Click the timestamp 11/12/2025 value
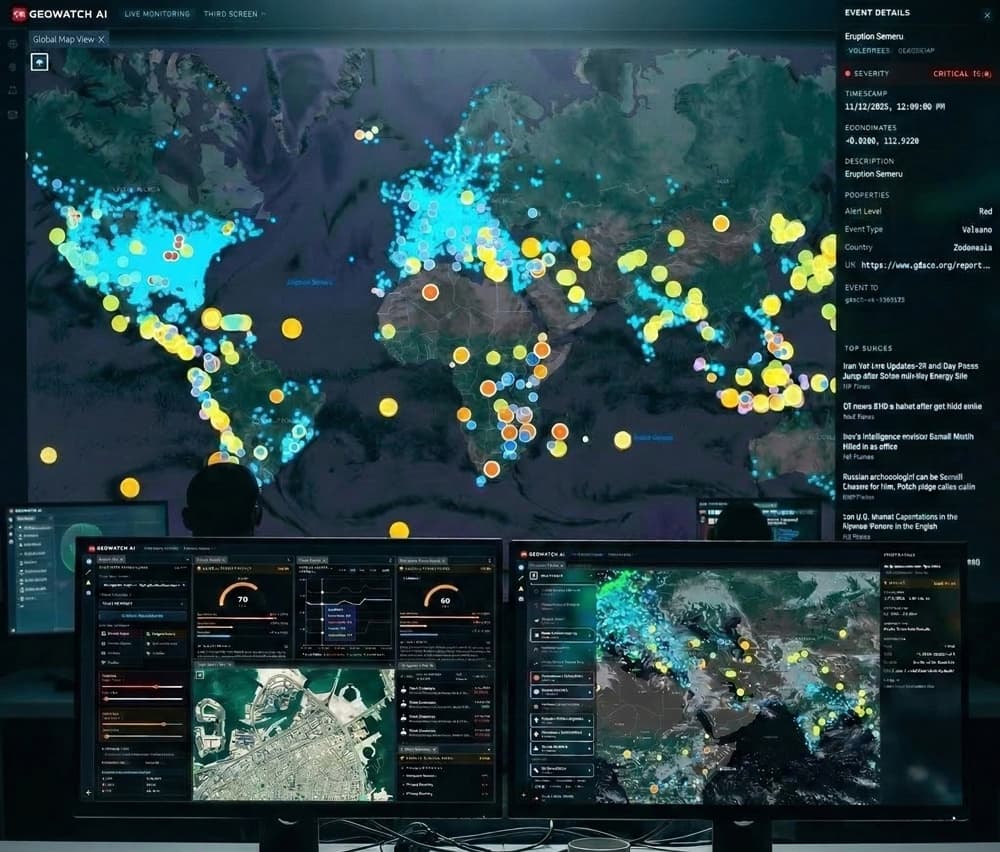This screenshot has height=852, width=1000. click(x=895, y=107)
